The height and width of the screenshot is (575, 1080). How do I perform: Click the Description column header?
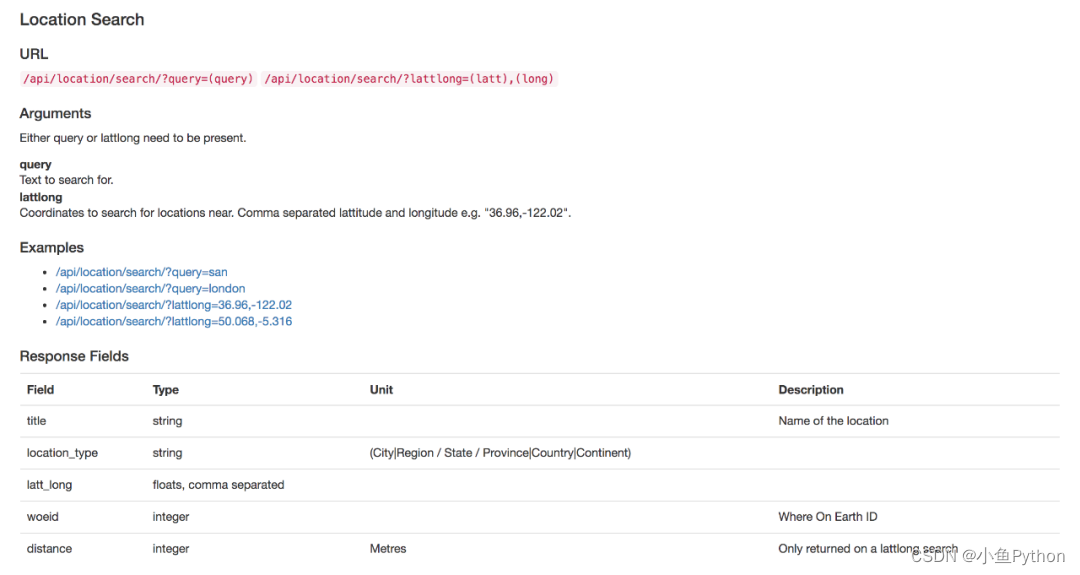click(811, 390)
